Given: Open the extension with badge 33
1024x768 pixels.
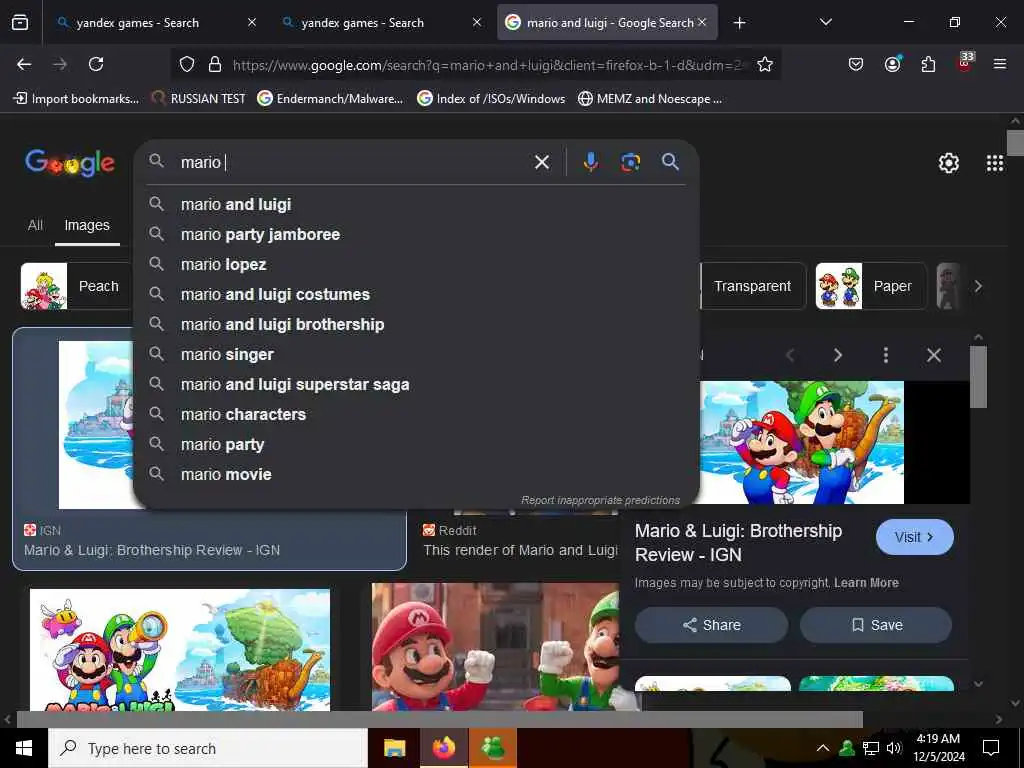Looking at the screenshot, I should click(964, 63).
